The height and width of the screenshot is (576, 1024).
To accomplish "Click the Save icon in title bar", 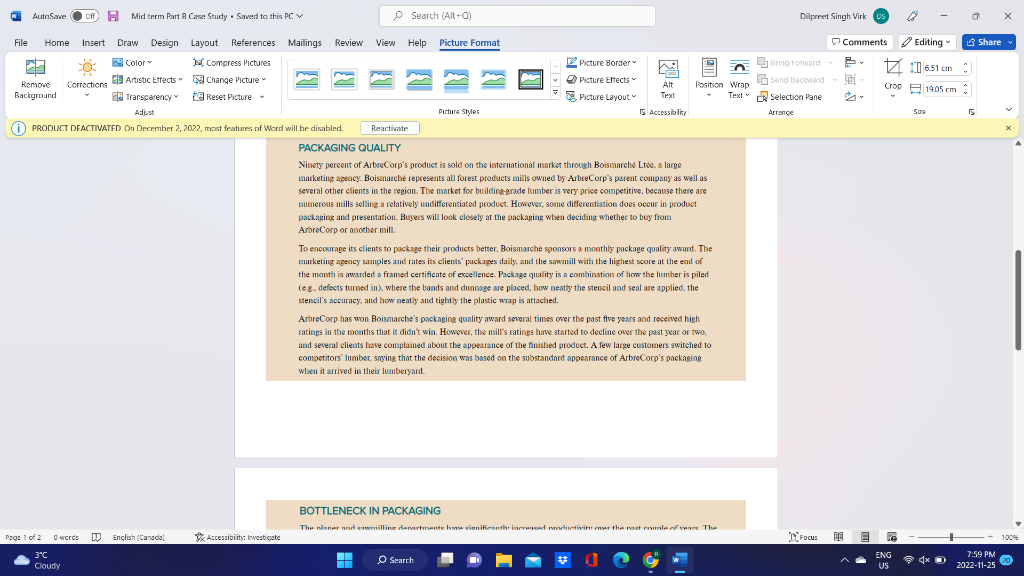I will (x=113, y=16).
